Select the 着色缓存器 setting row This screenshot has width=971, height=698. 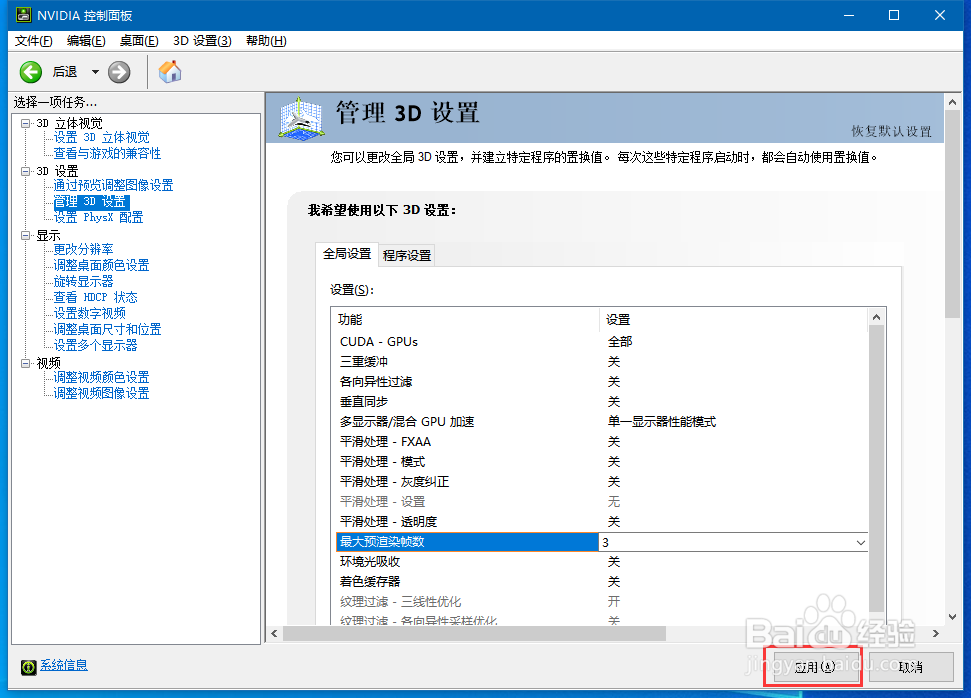click(x=601, y=582)
